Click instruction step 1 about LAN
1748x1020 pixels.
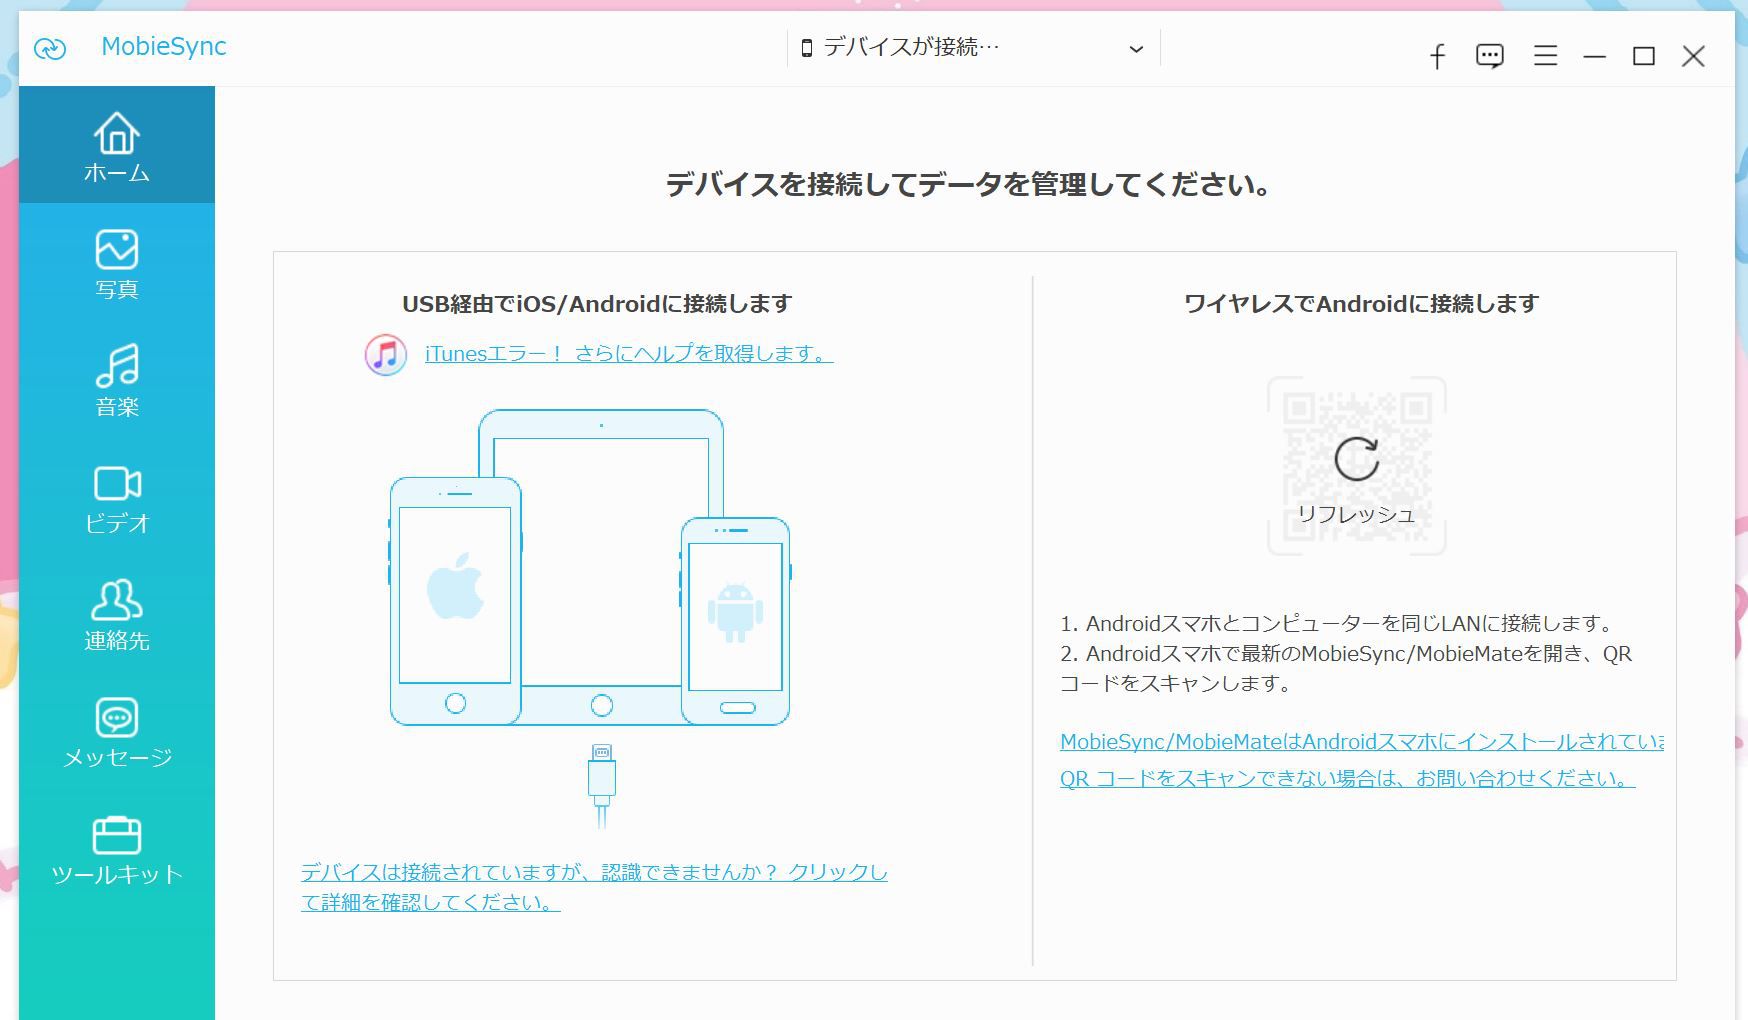pyautogui.click(x=1339, y=623)
